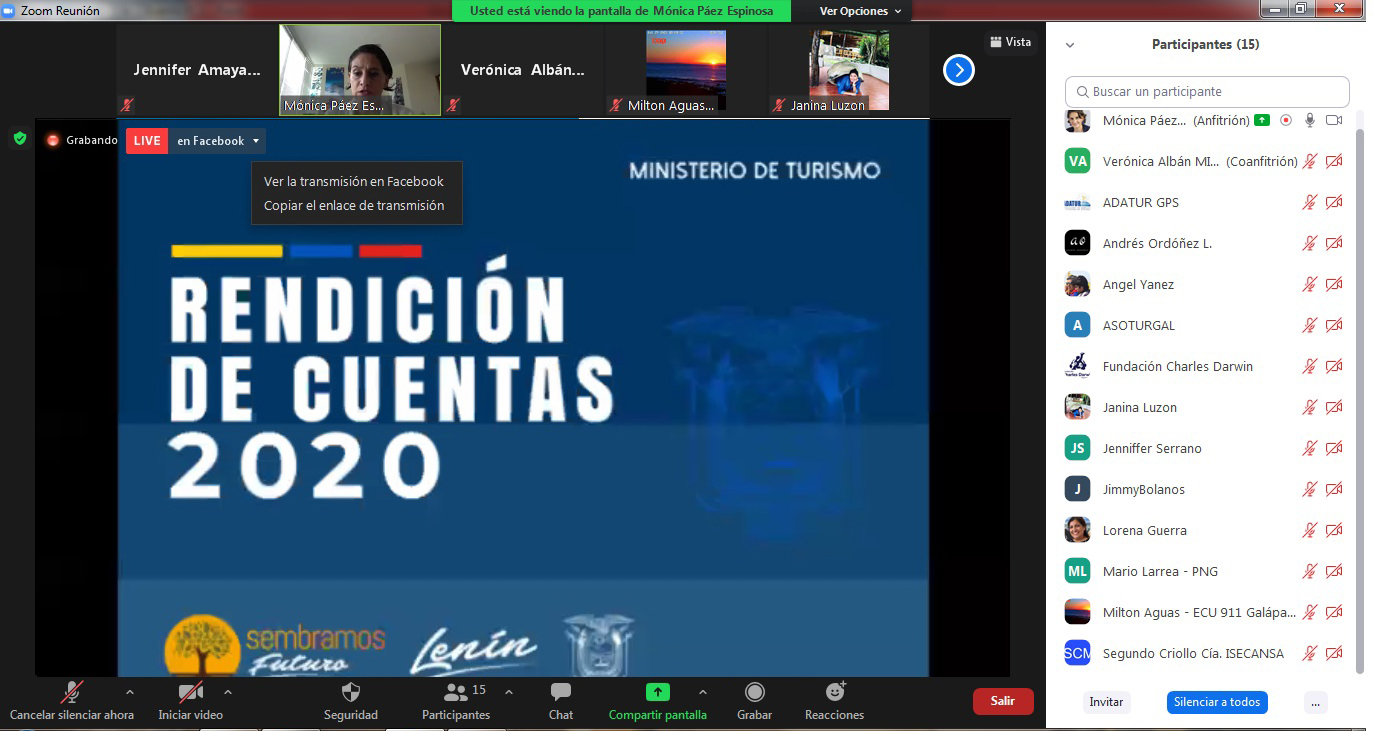Image resolution: width=1374 pixels, height=731 pixels.
Task: Open the Ver Opciones dropdown
Action: 860,11
